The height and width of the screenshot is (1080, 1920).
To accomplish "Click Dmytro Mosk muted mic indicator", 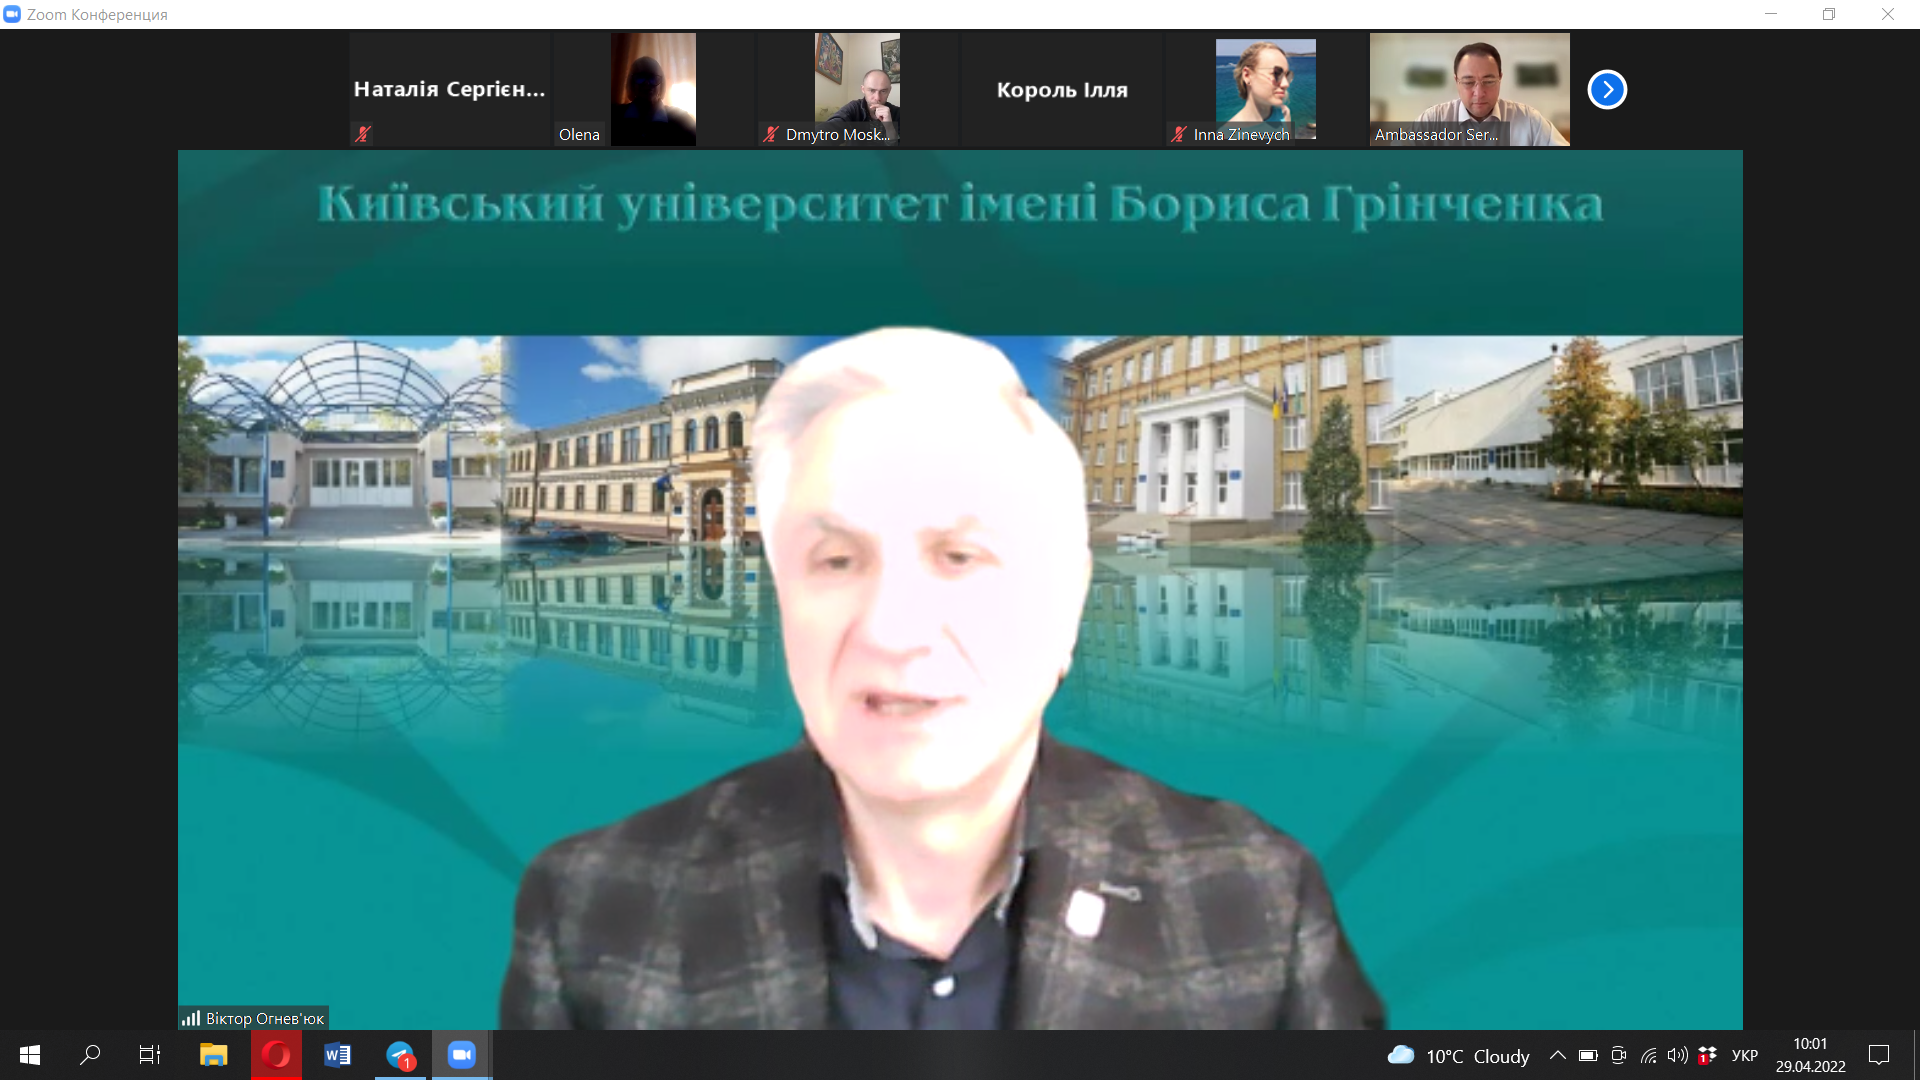I will pyautogui.click(x=770, y=134).
